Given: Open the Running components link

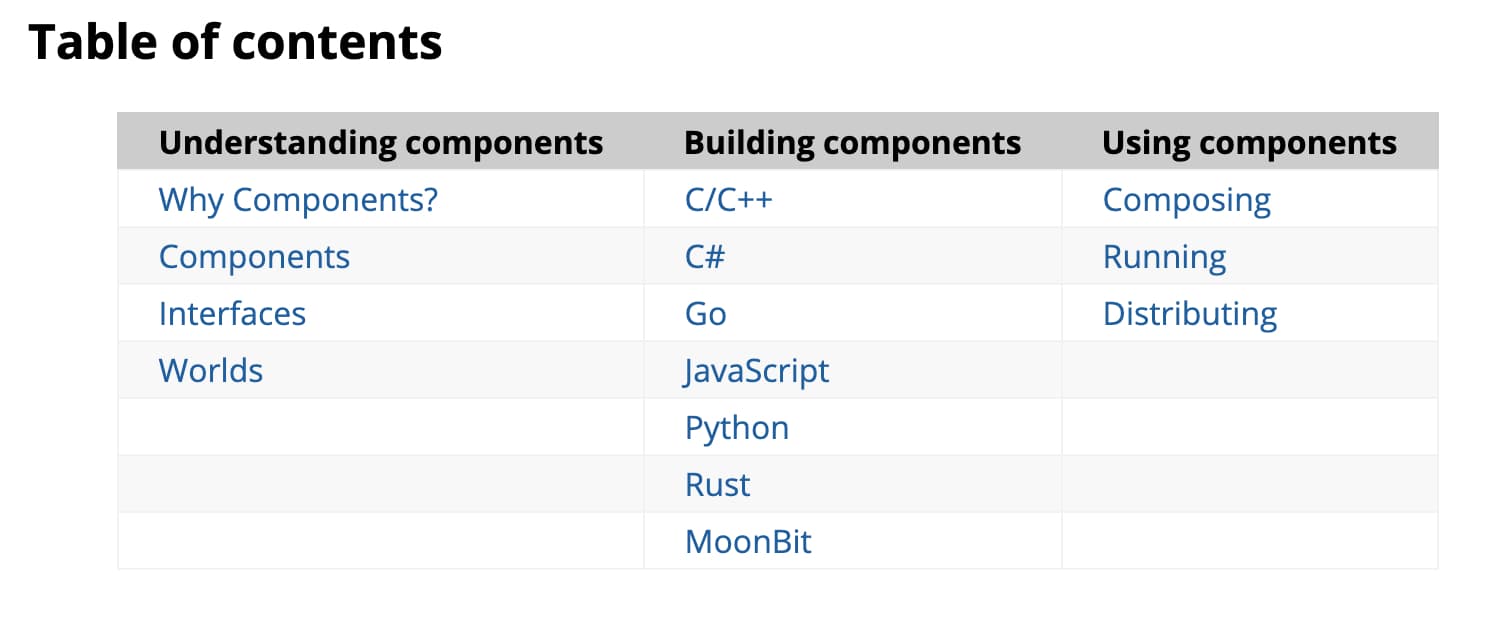Looking at the screenshot, I should click(x=1164, y=256).
